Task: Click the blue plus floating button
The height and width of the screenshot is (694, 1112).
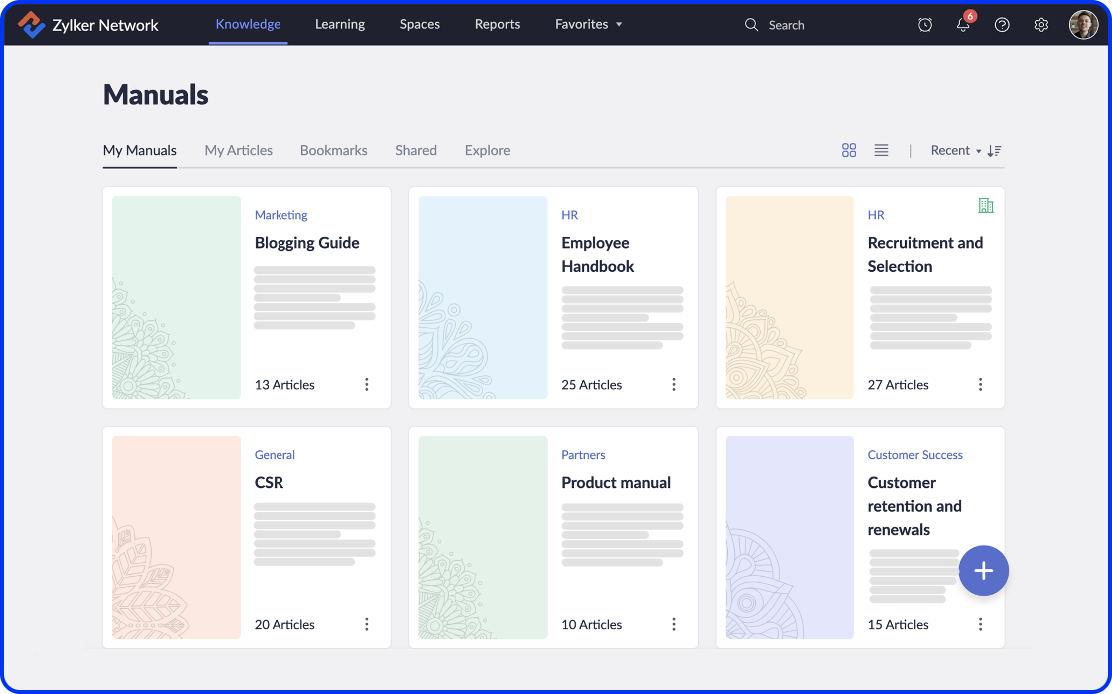Action: 983,571
